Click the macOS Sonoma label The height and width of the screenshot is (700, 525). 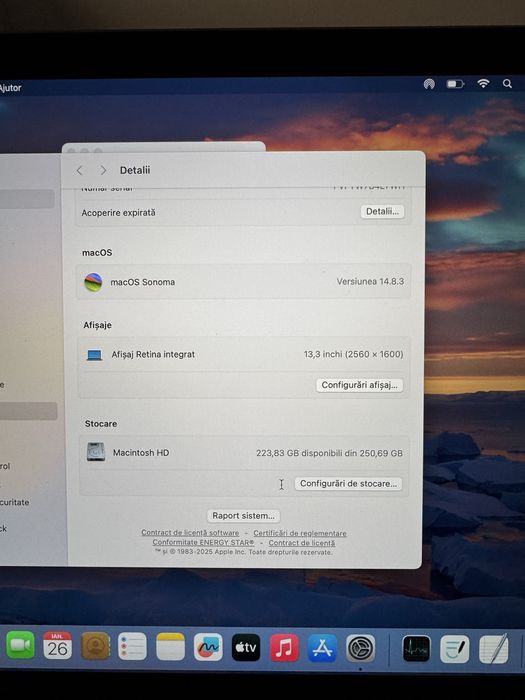143,282
